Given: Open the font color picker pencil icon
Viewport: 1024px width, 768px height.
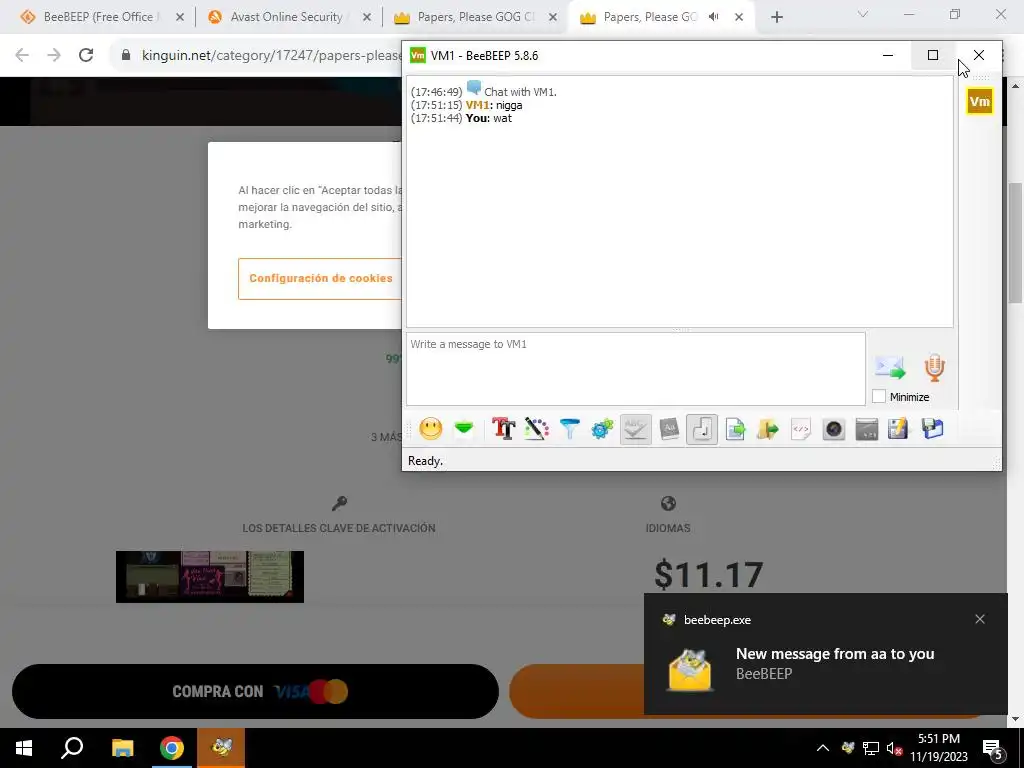Looking at the screenshot, I should point(536,429).
